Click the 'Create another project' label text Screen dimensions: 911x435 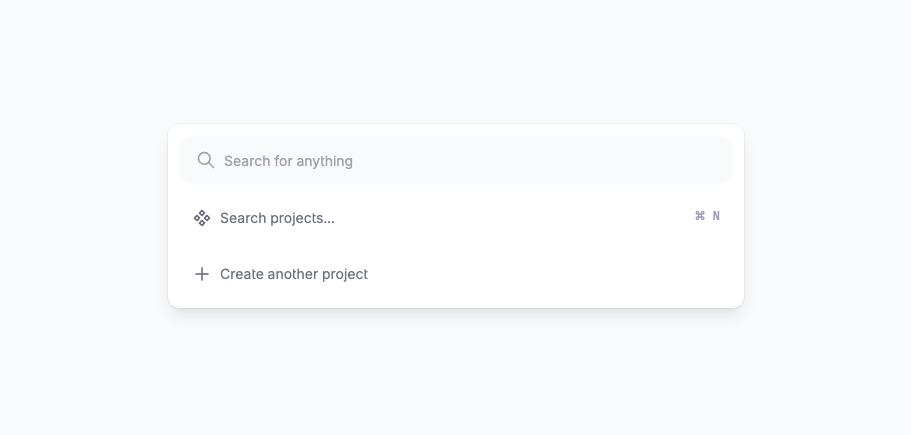coord(294,274)
